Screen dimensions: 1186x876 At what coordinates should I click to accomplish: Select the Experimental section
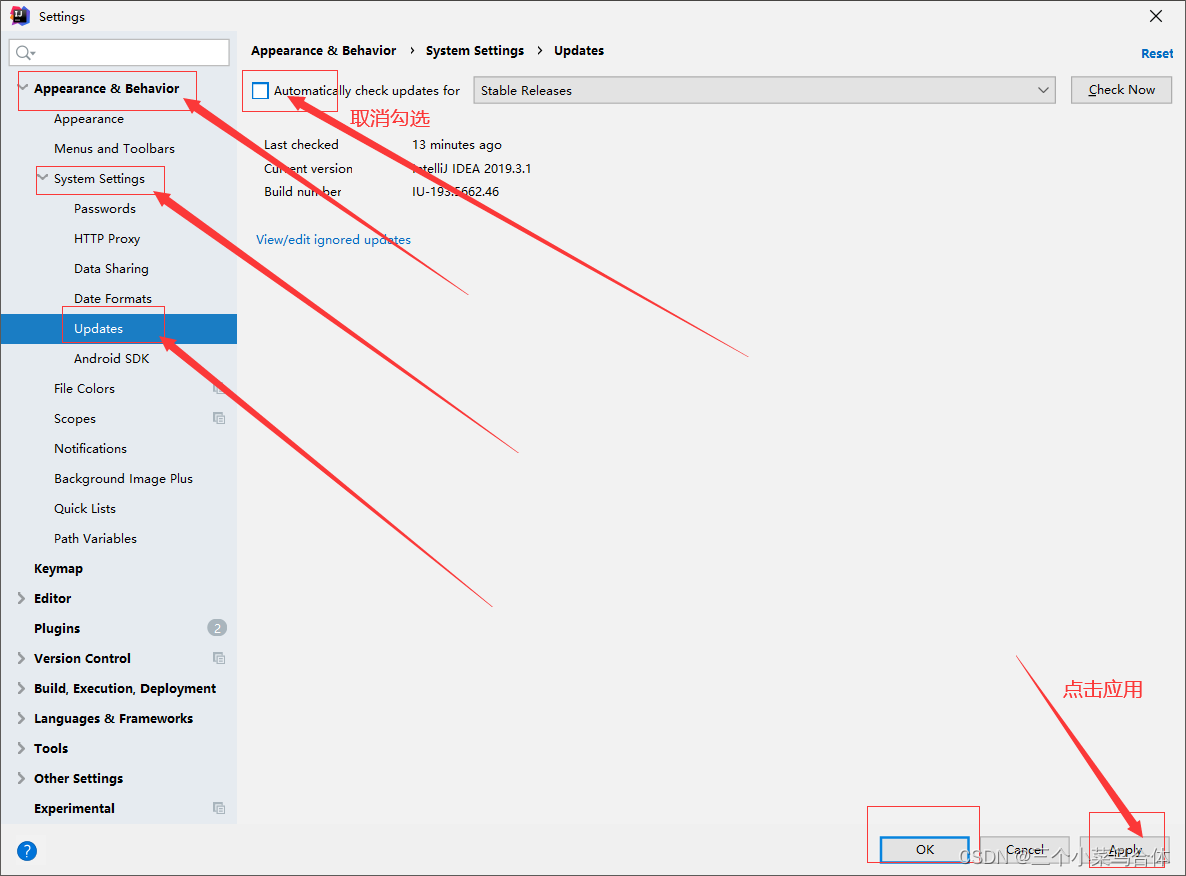(x=74, y=809)
